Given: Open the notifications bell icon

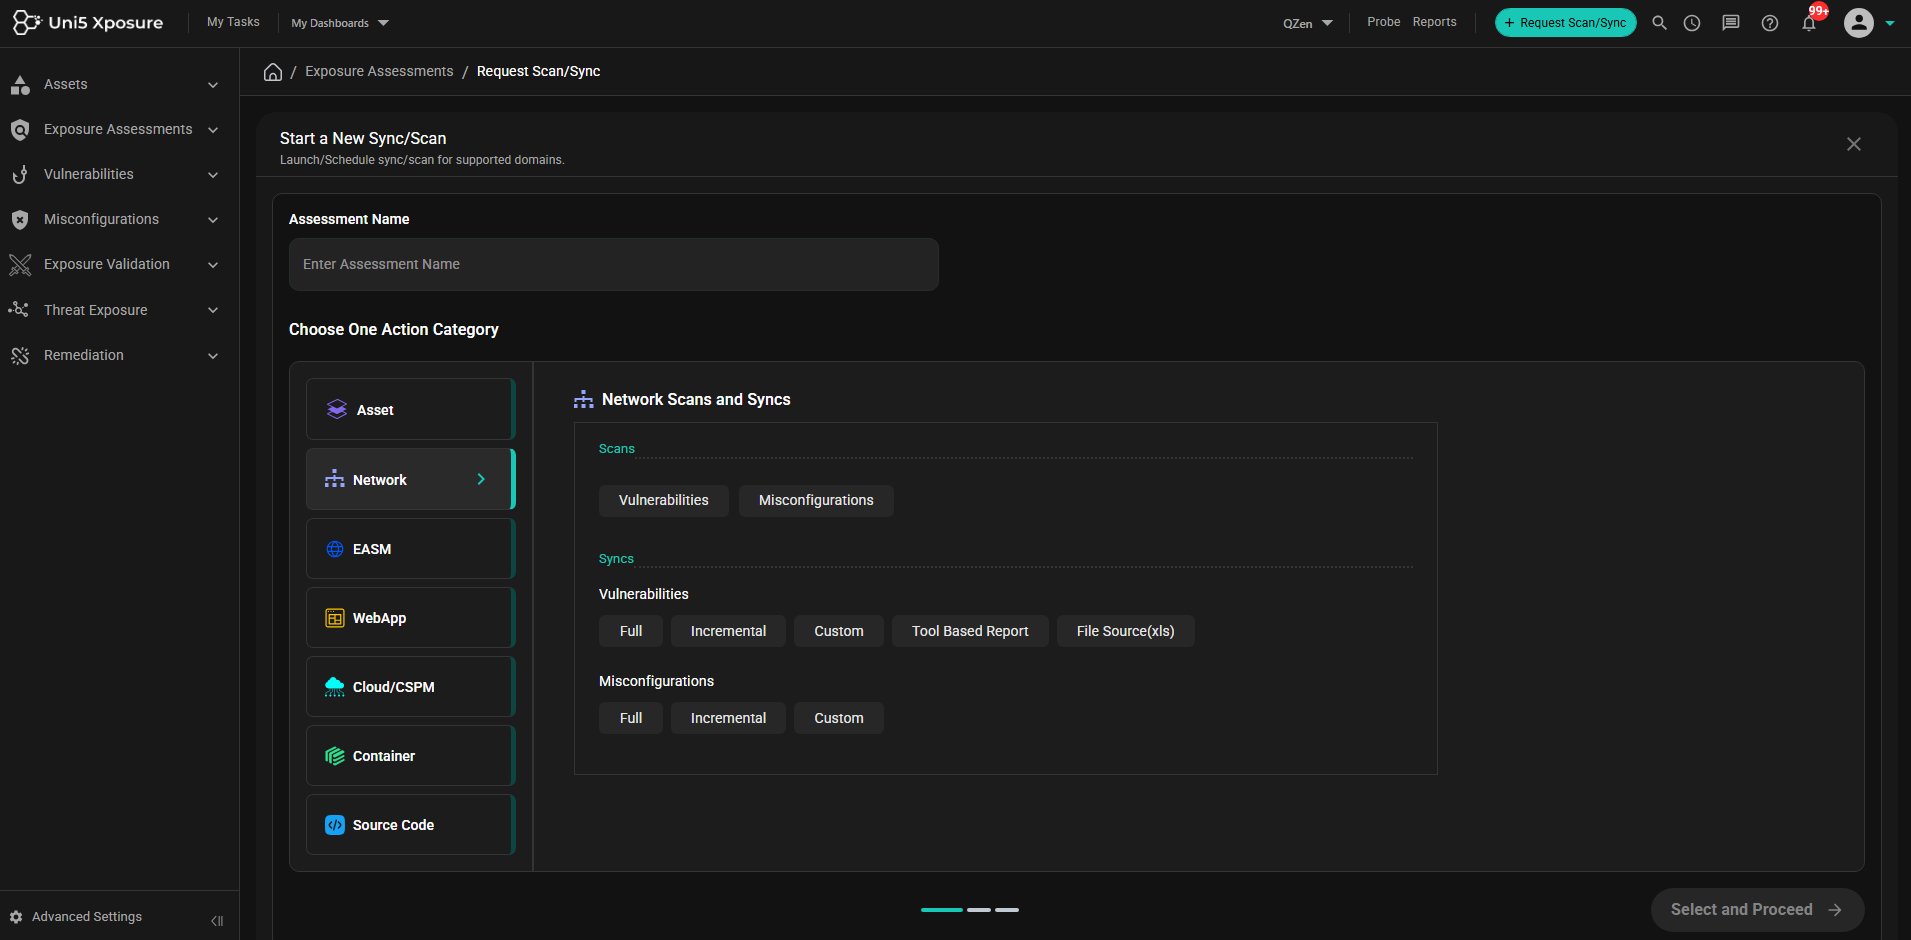Looking at the screenshot, I should (1809, 23).
